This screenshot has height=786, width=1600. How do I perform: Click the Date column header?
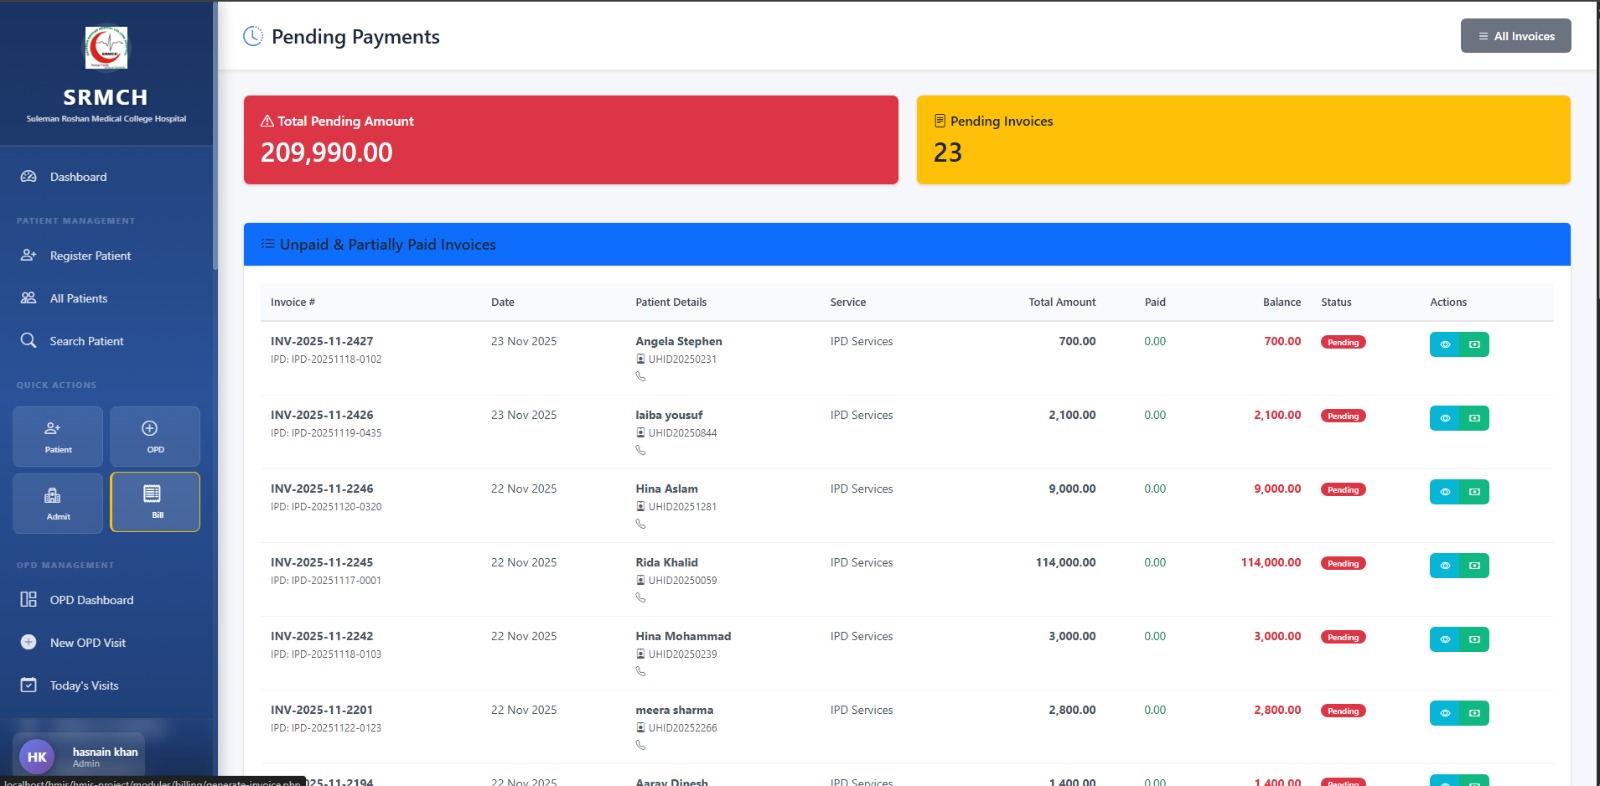503,302
